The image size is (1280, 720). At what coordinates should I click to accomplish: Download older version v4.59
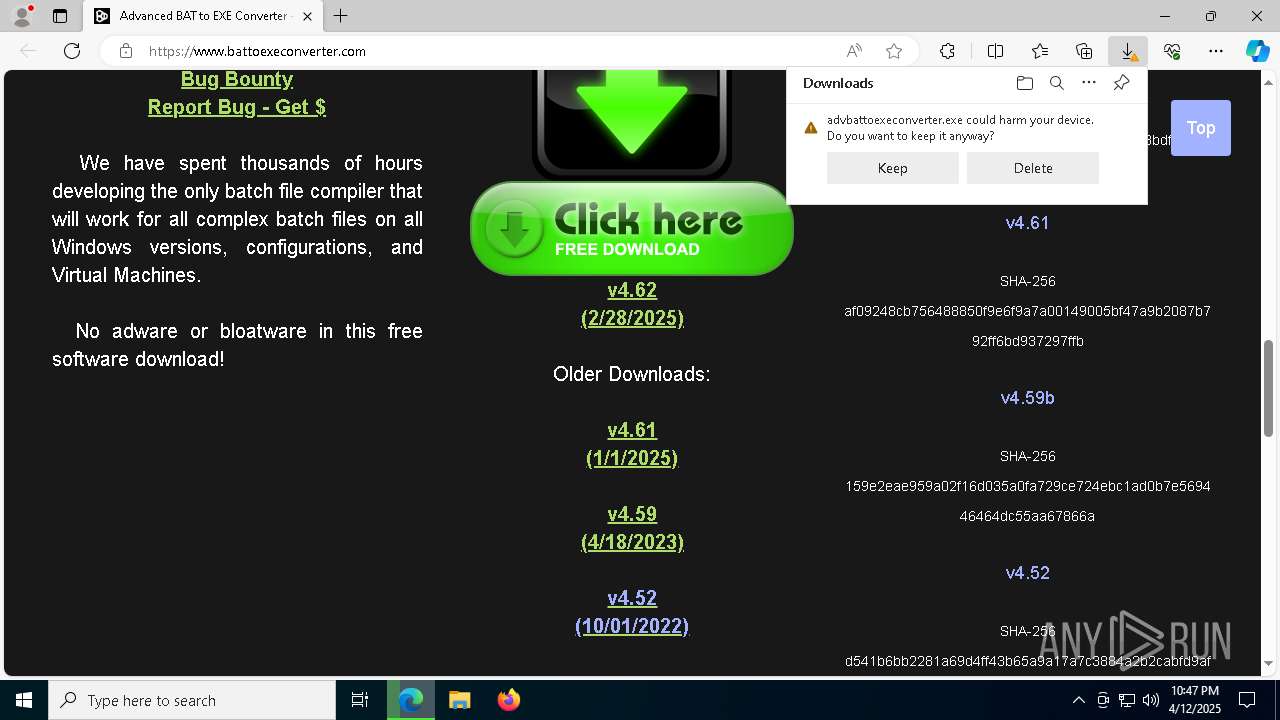(x=632, y=514)
